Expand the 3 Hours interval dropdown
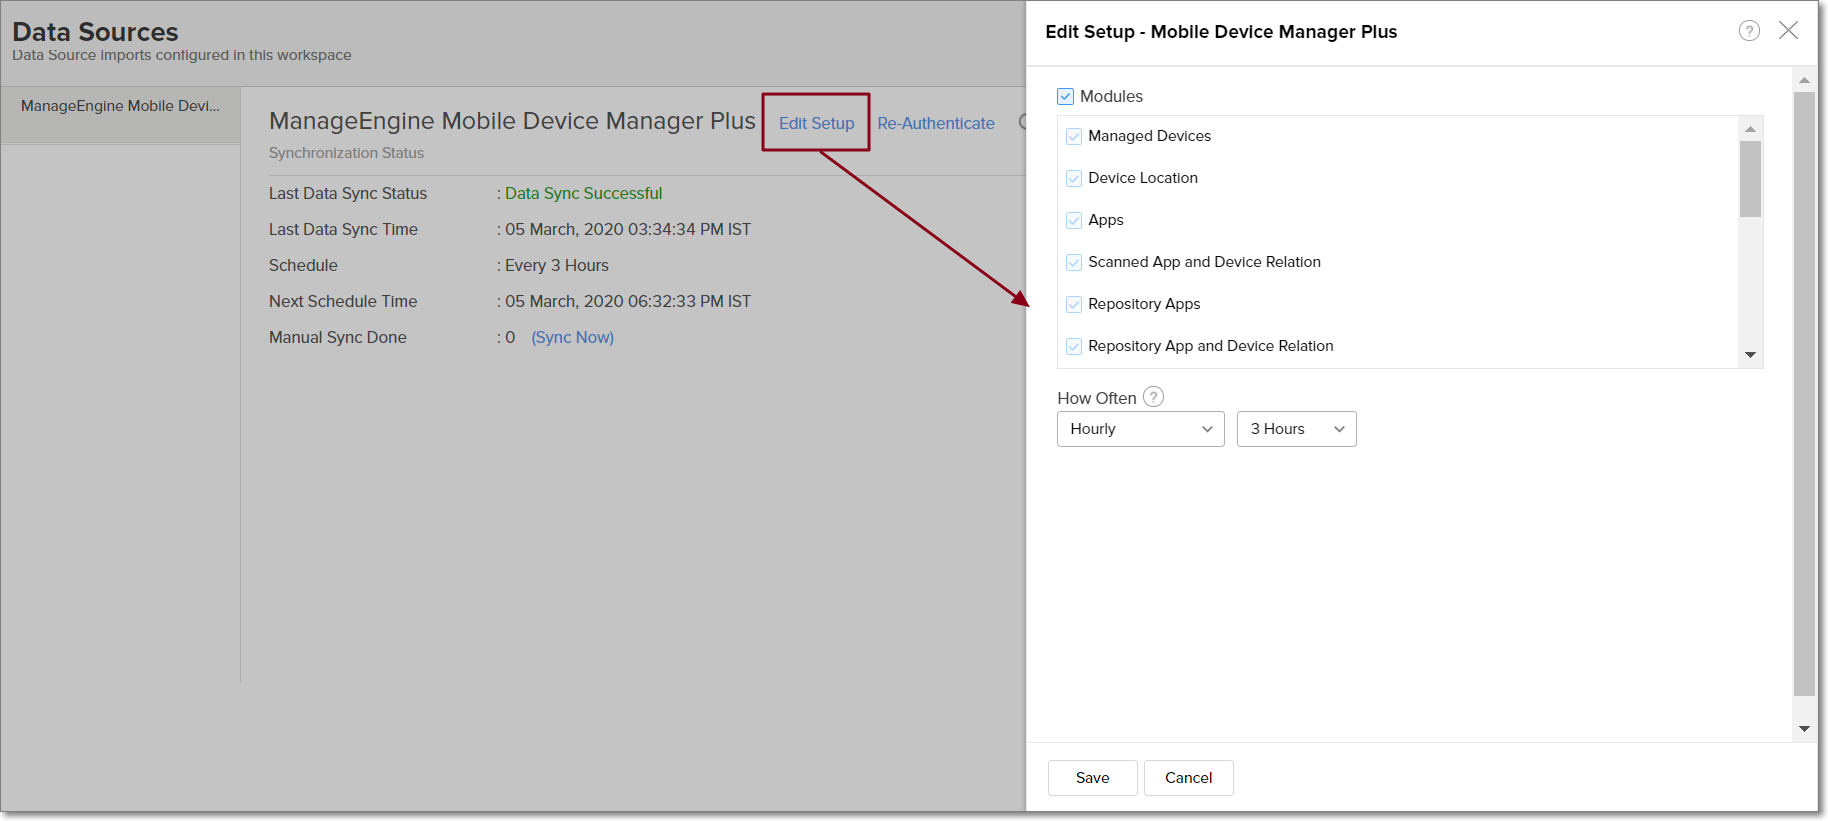Image resolution: width=1828 pixels, height=821 pixels. click(1296, 429)
